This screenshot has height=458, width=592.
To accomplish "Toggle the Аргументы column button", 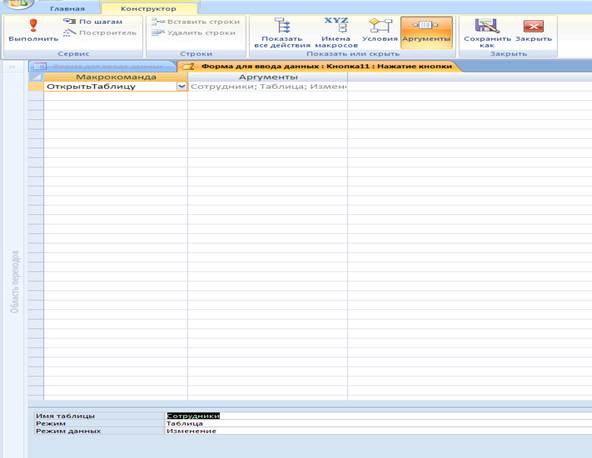I will (x=426, y=32).
